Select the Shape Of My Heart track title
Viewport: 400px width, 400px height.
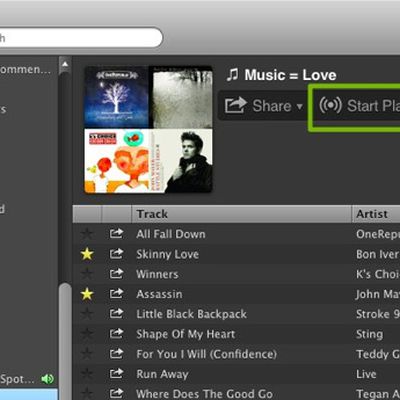pos(186,334)
